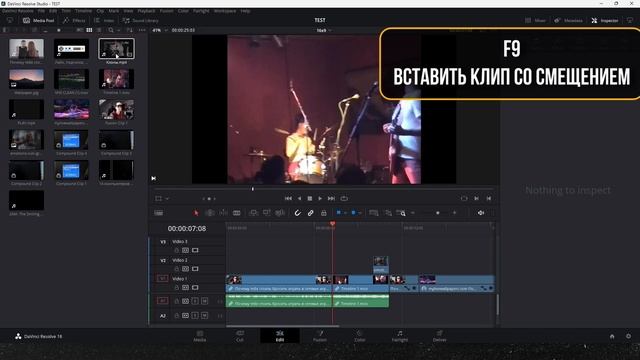Click the Detail Zoom icon
Screen dimensions: 640x360
(388, 213)
